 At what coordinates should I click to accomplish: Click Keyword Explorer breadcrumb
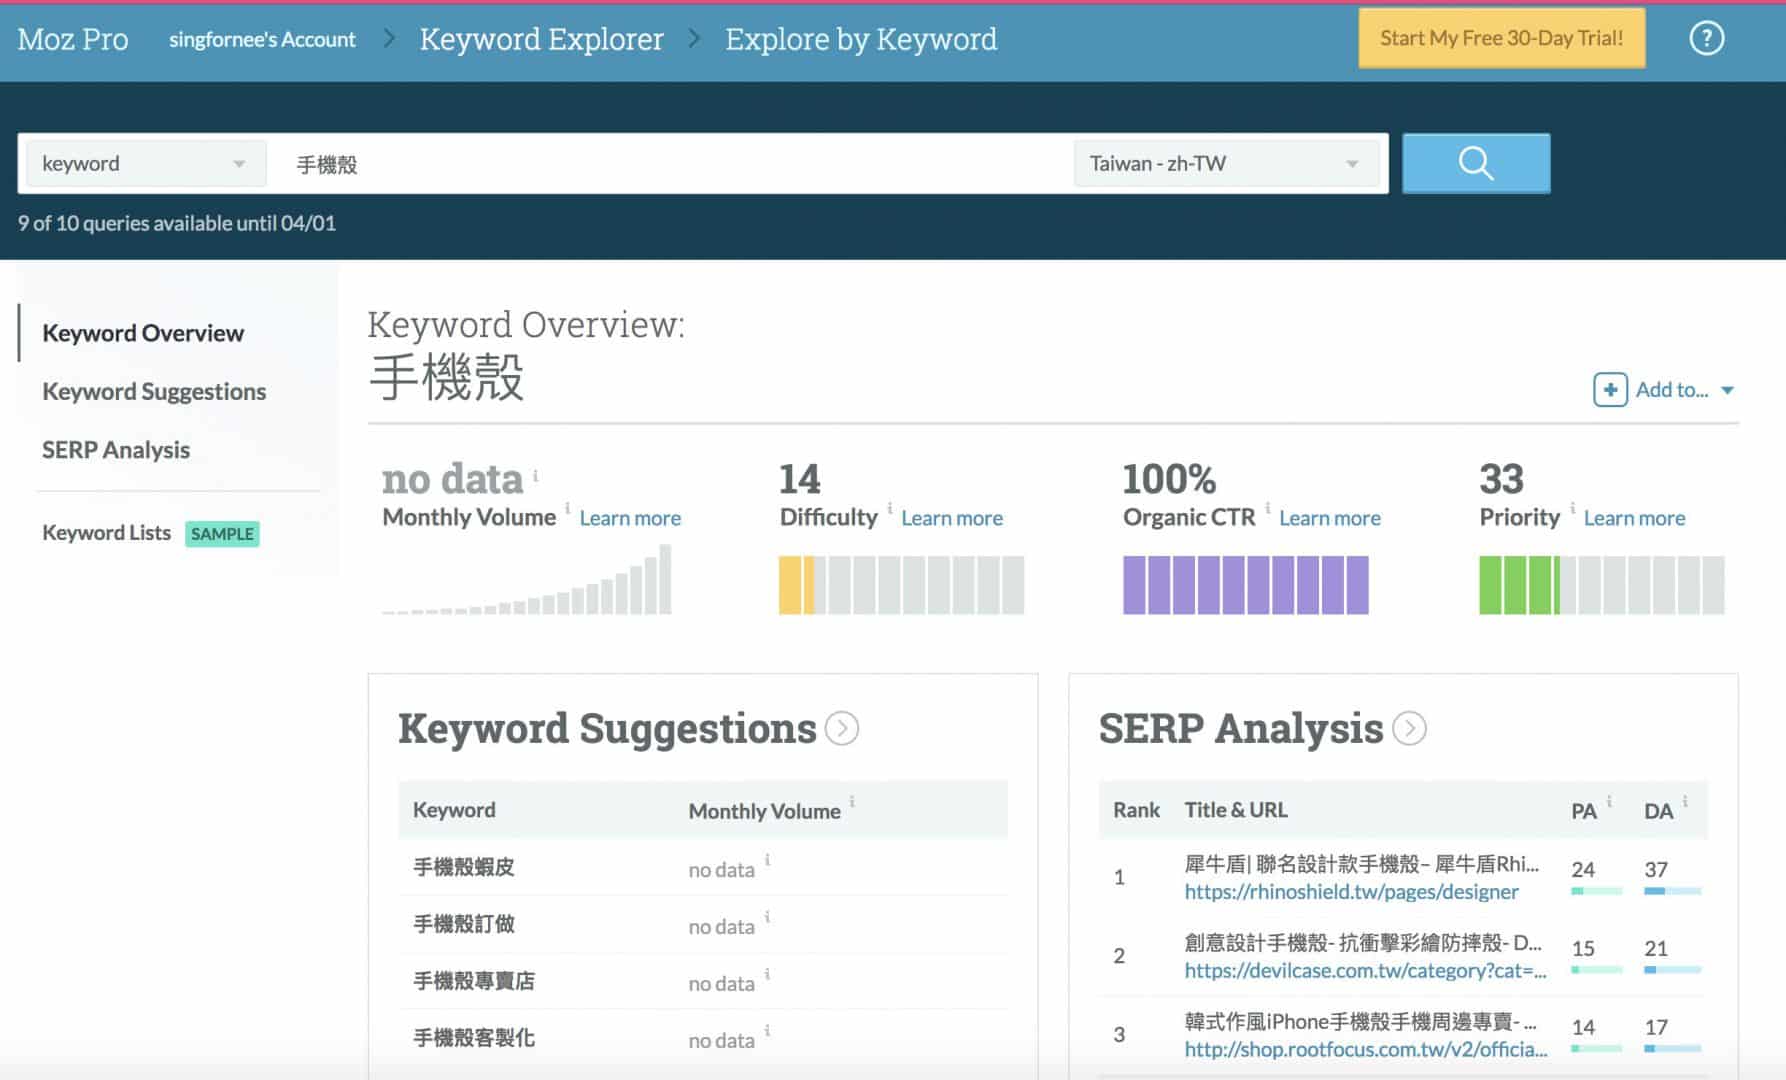(x=541, y=39)
